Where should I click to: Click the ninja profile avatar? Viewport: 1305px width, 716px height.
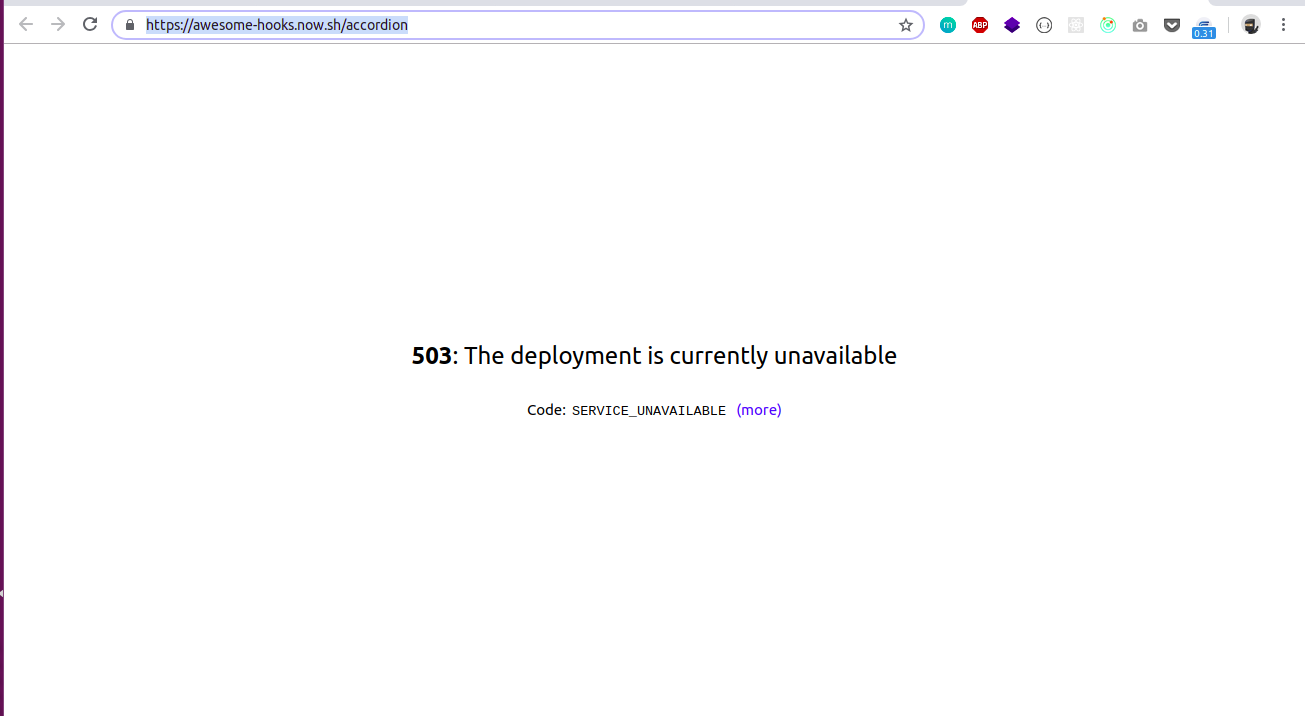[1251, 24]
